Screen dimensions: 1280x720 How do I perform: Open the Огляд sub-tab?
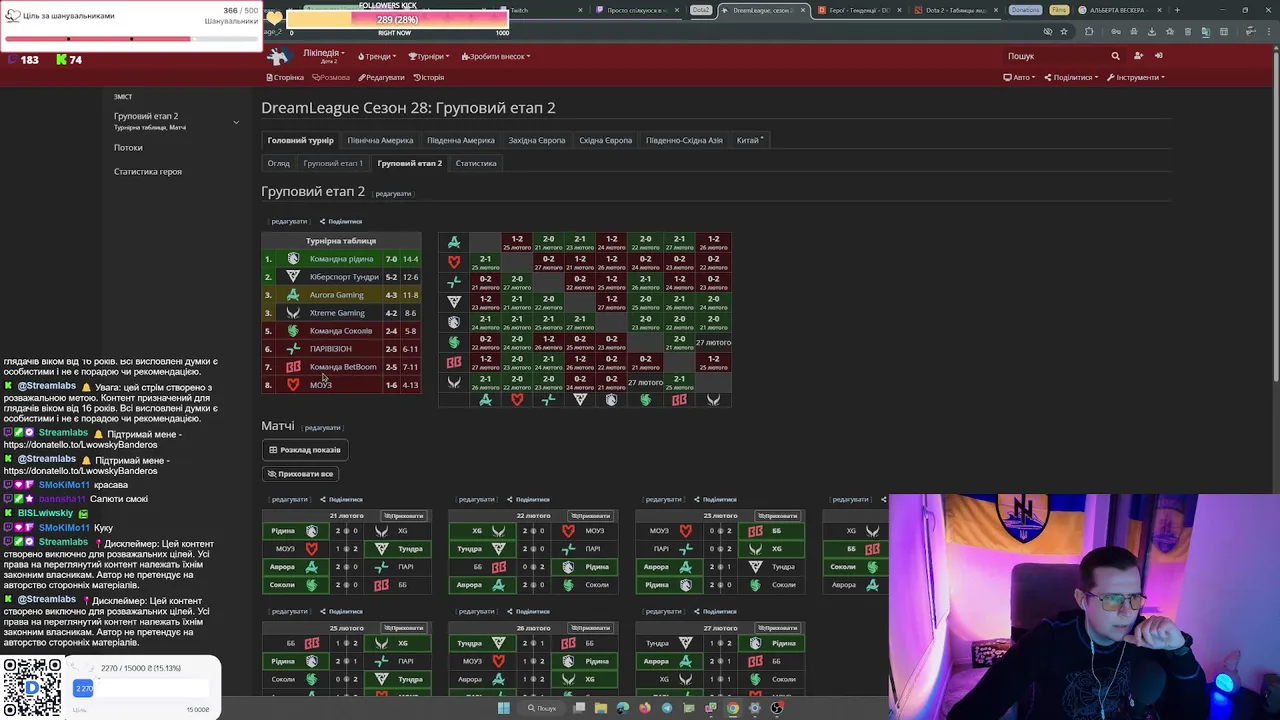click(x=278, y=163)
